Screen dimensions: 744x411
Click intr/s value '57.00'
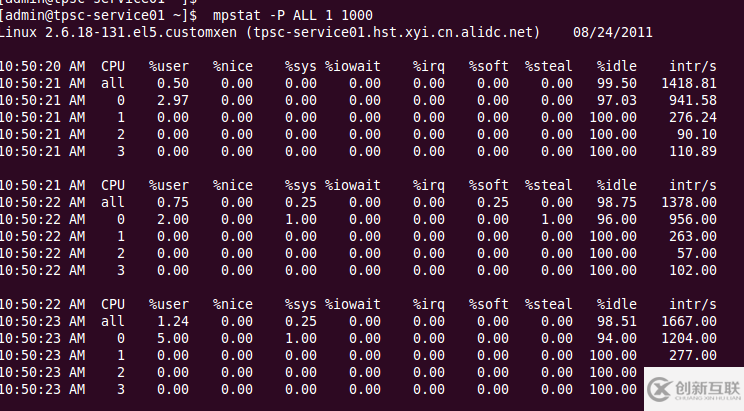click(697, 254)
